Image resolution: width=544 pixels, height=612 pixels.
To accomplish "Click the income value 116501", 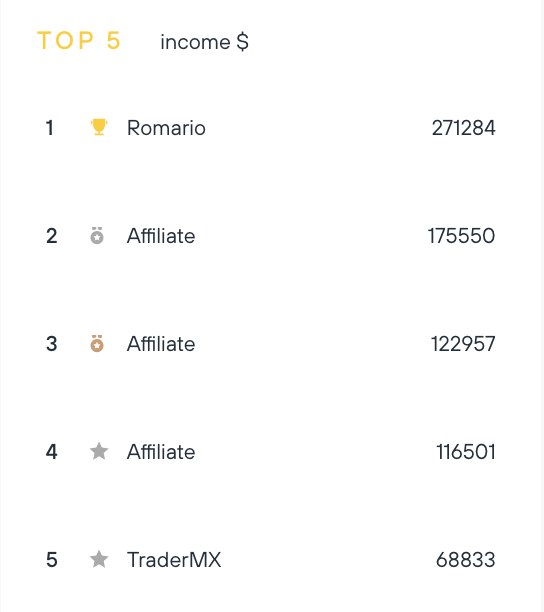I will coord(466,452).
